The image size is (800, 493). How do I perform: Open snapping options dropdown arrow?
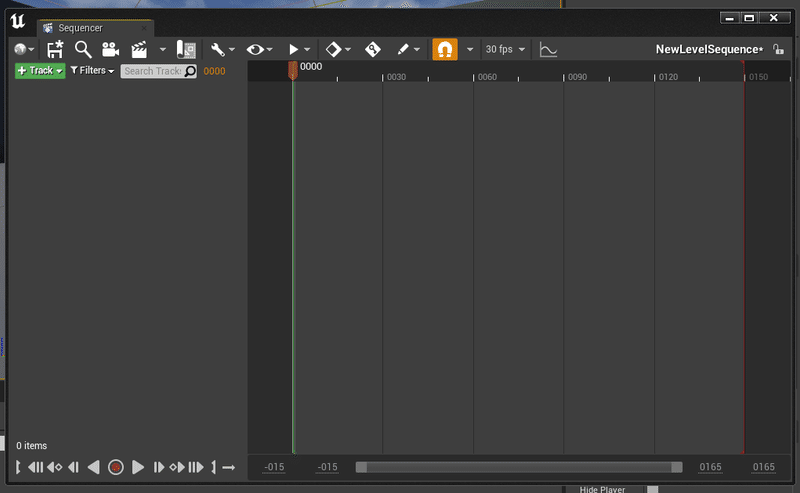point(470,50)
